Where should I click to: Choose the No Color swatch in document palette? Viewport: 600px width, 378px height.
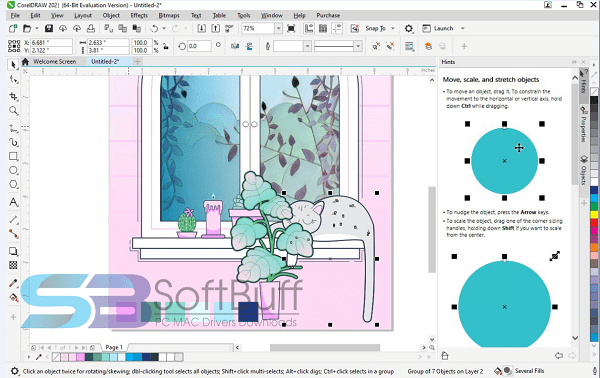(56, 357)
